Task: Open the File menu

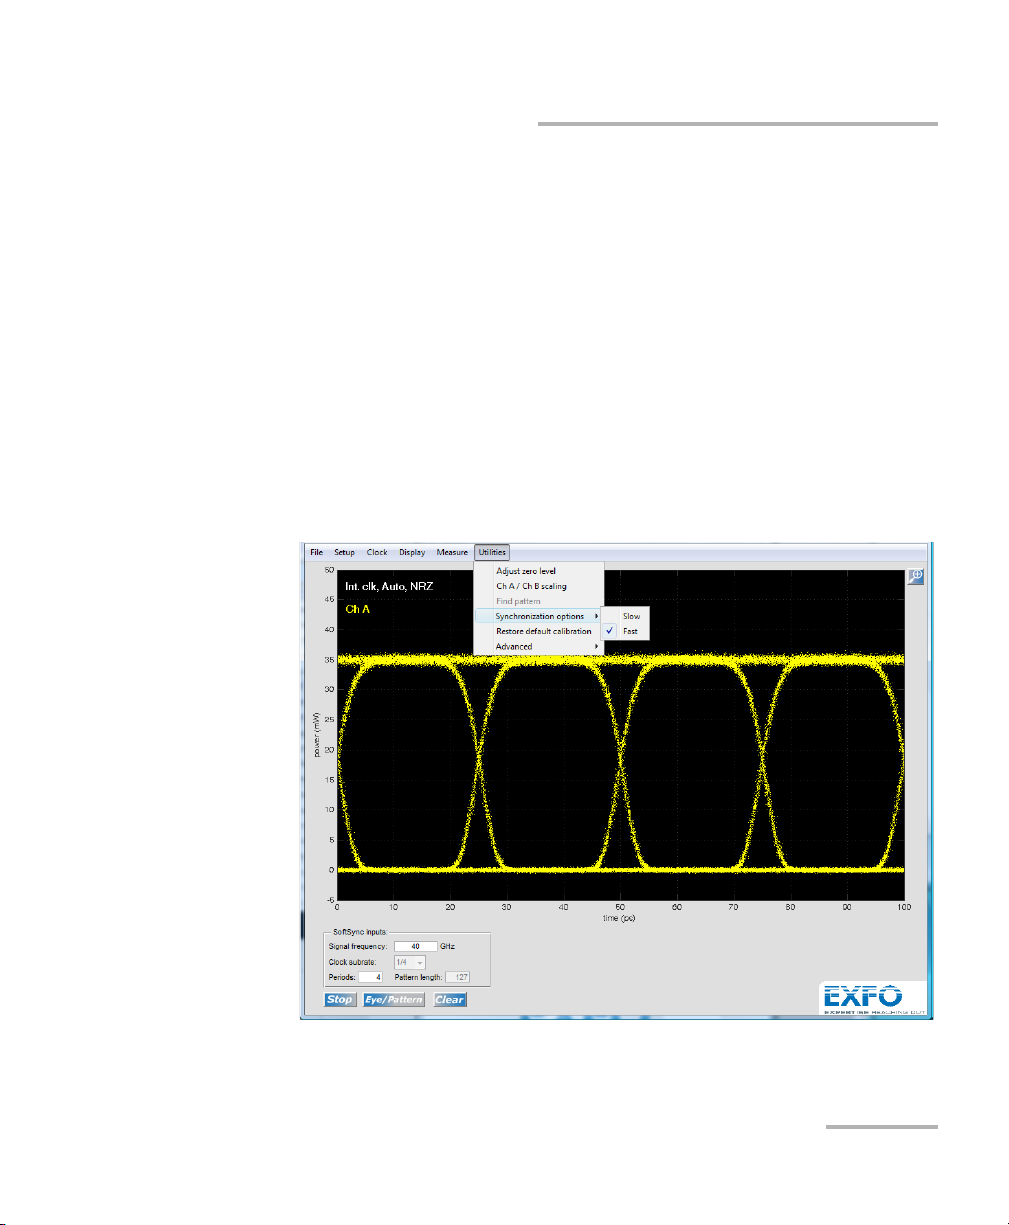Action: tap(316, 552)
